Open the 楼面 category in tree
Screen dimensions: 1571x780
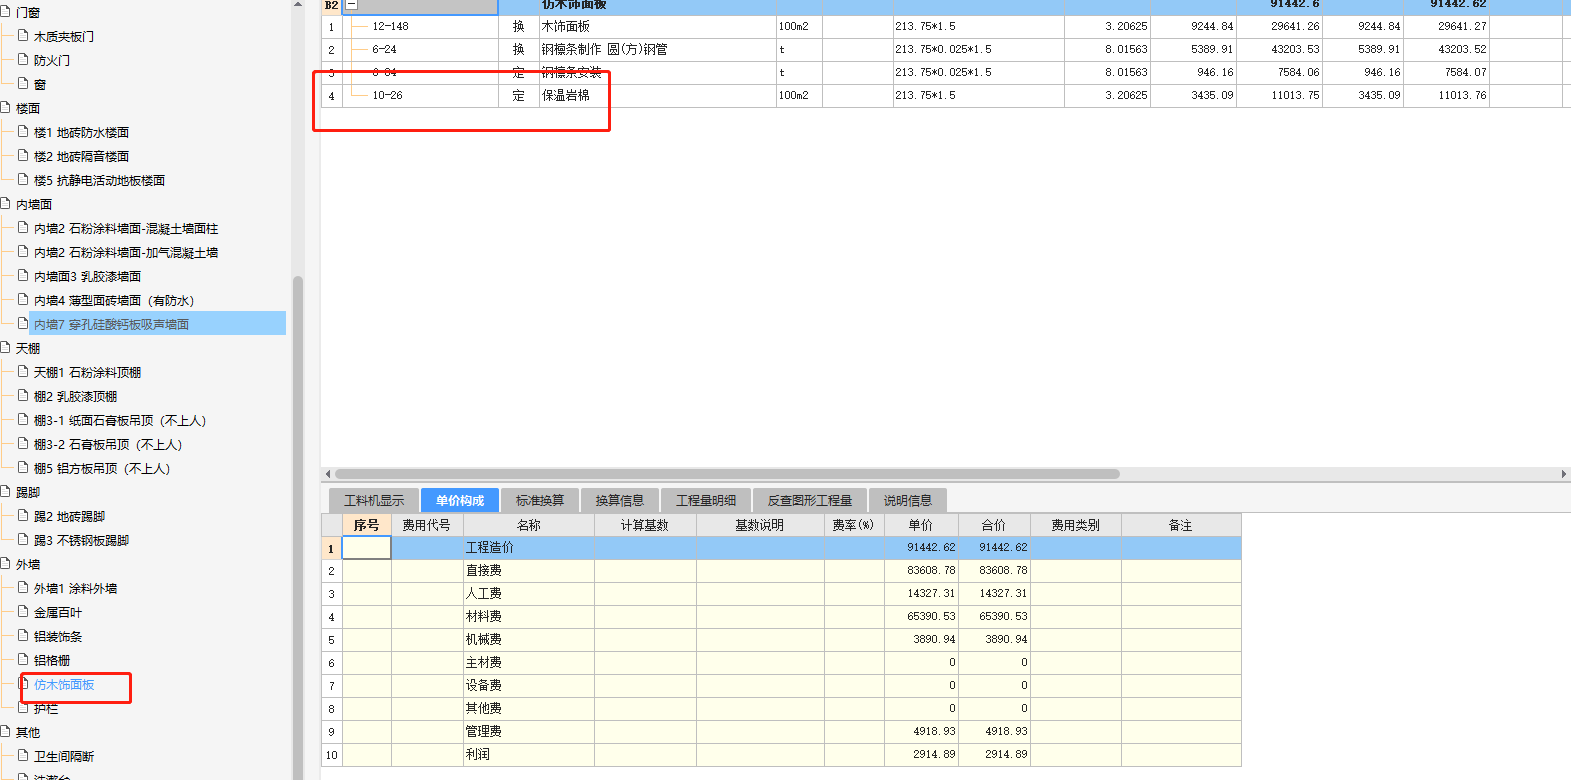click(x=28, y=109)
